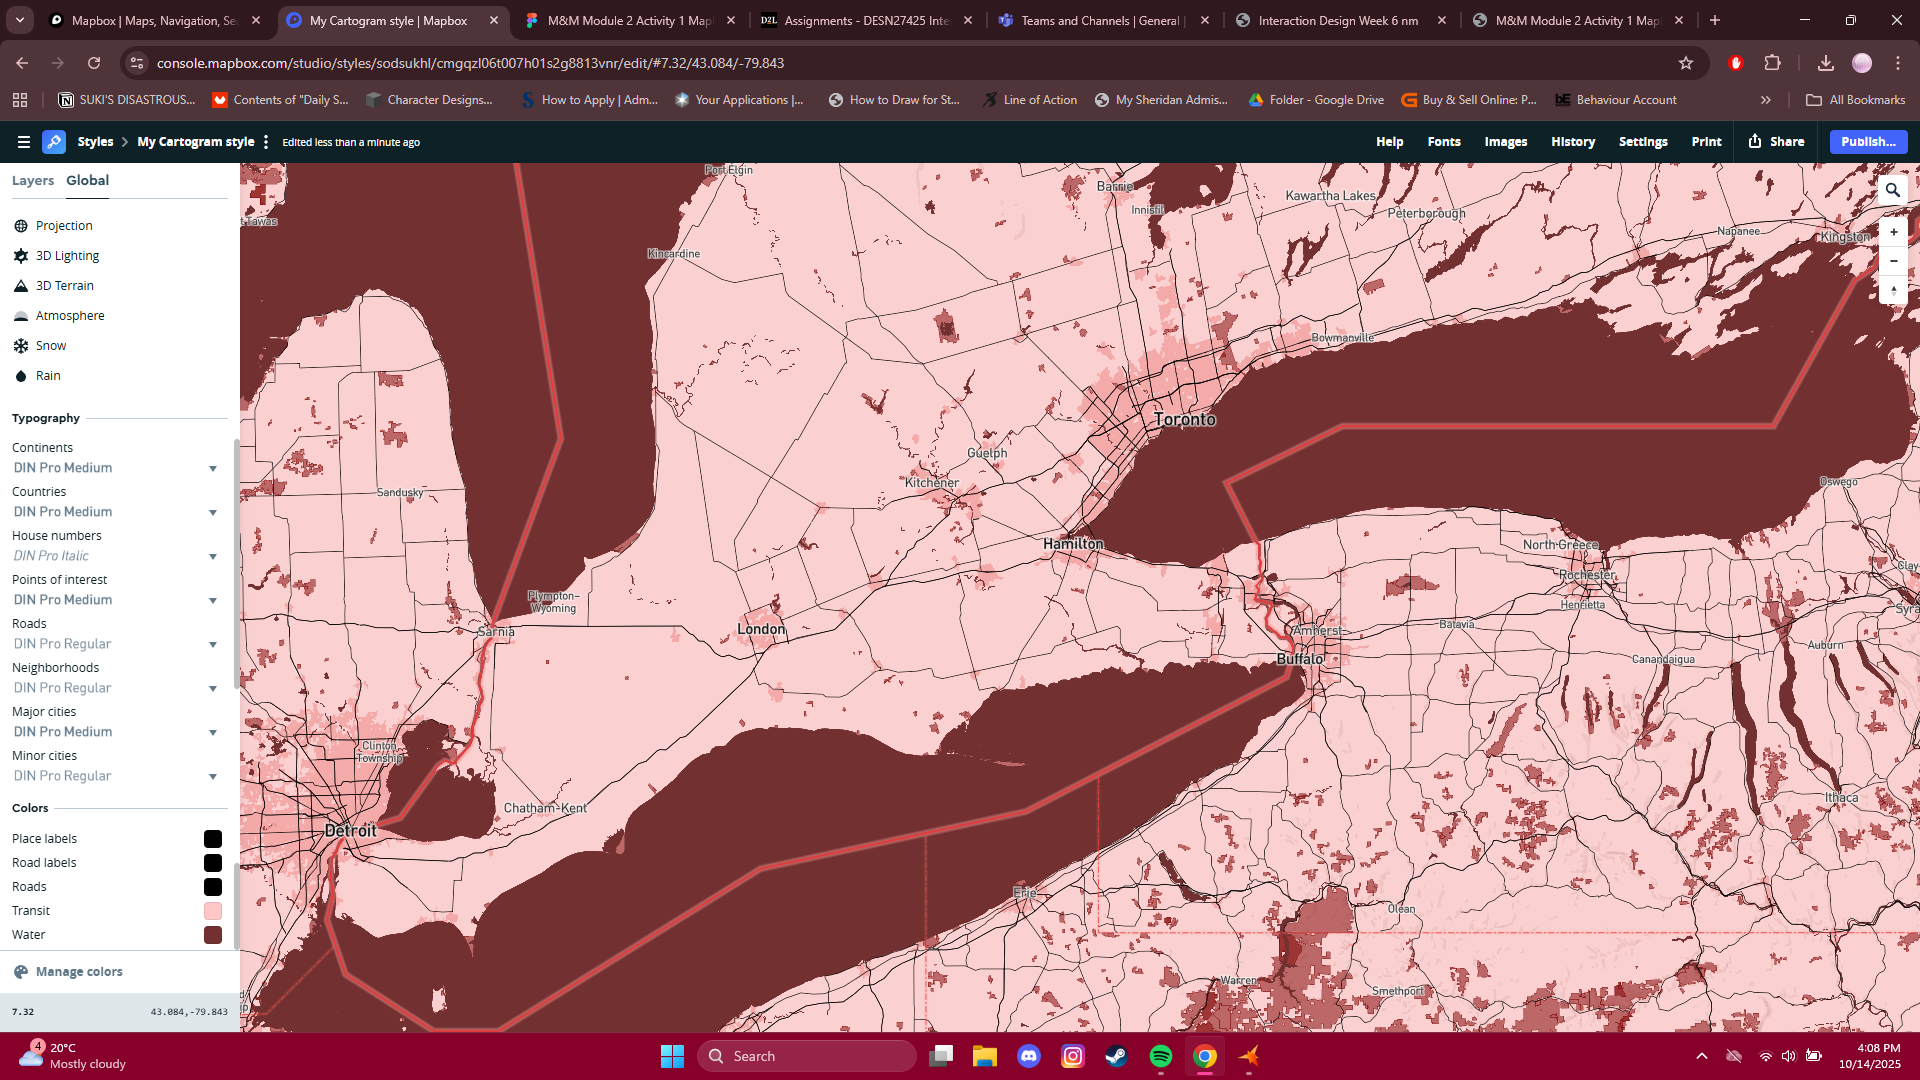Click the Water color swatch
Image resolution: width=1920 pixels, height=1080 pixels.
click(213, 935)
